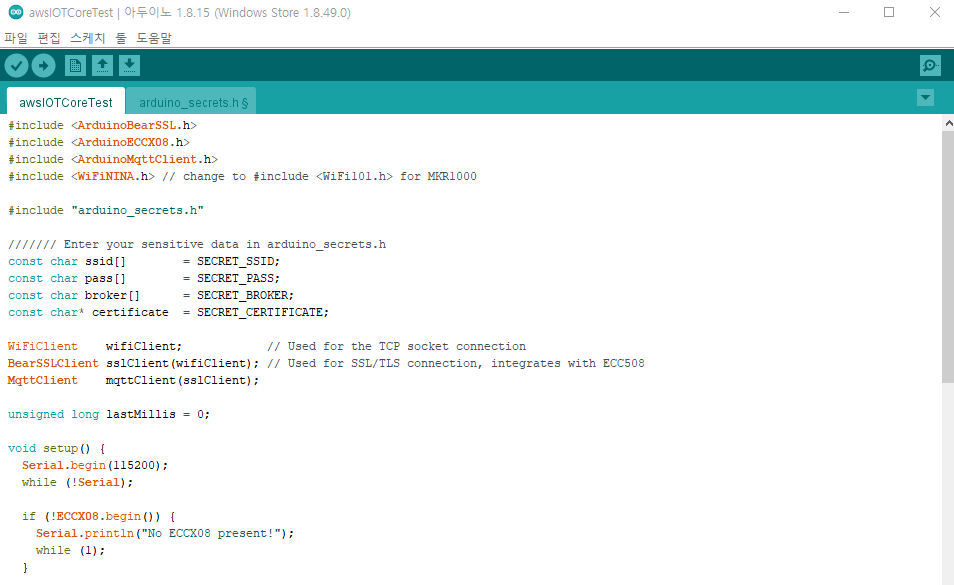Click on SECRET_SSID in the code
This screenshot has height=585, width=954.
pos(236,261)
